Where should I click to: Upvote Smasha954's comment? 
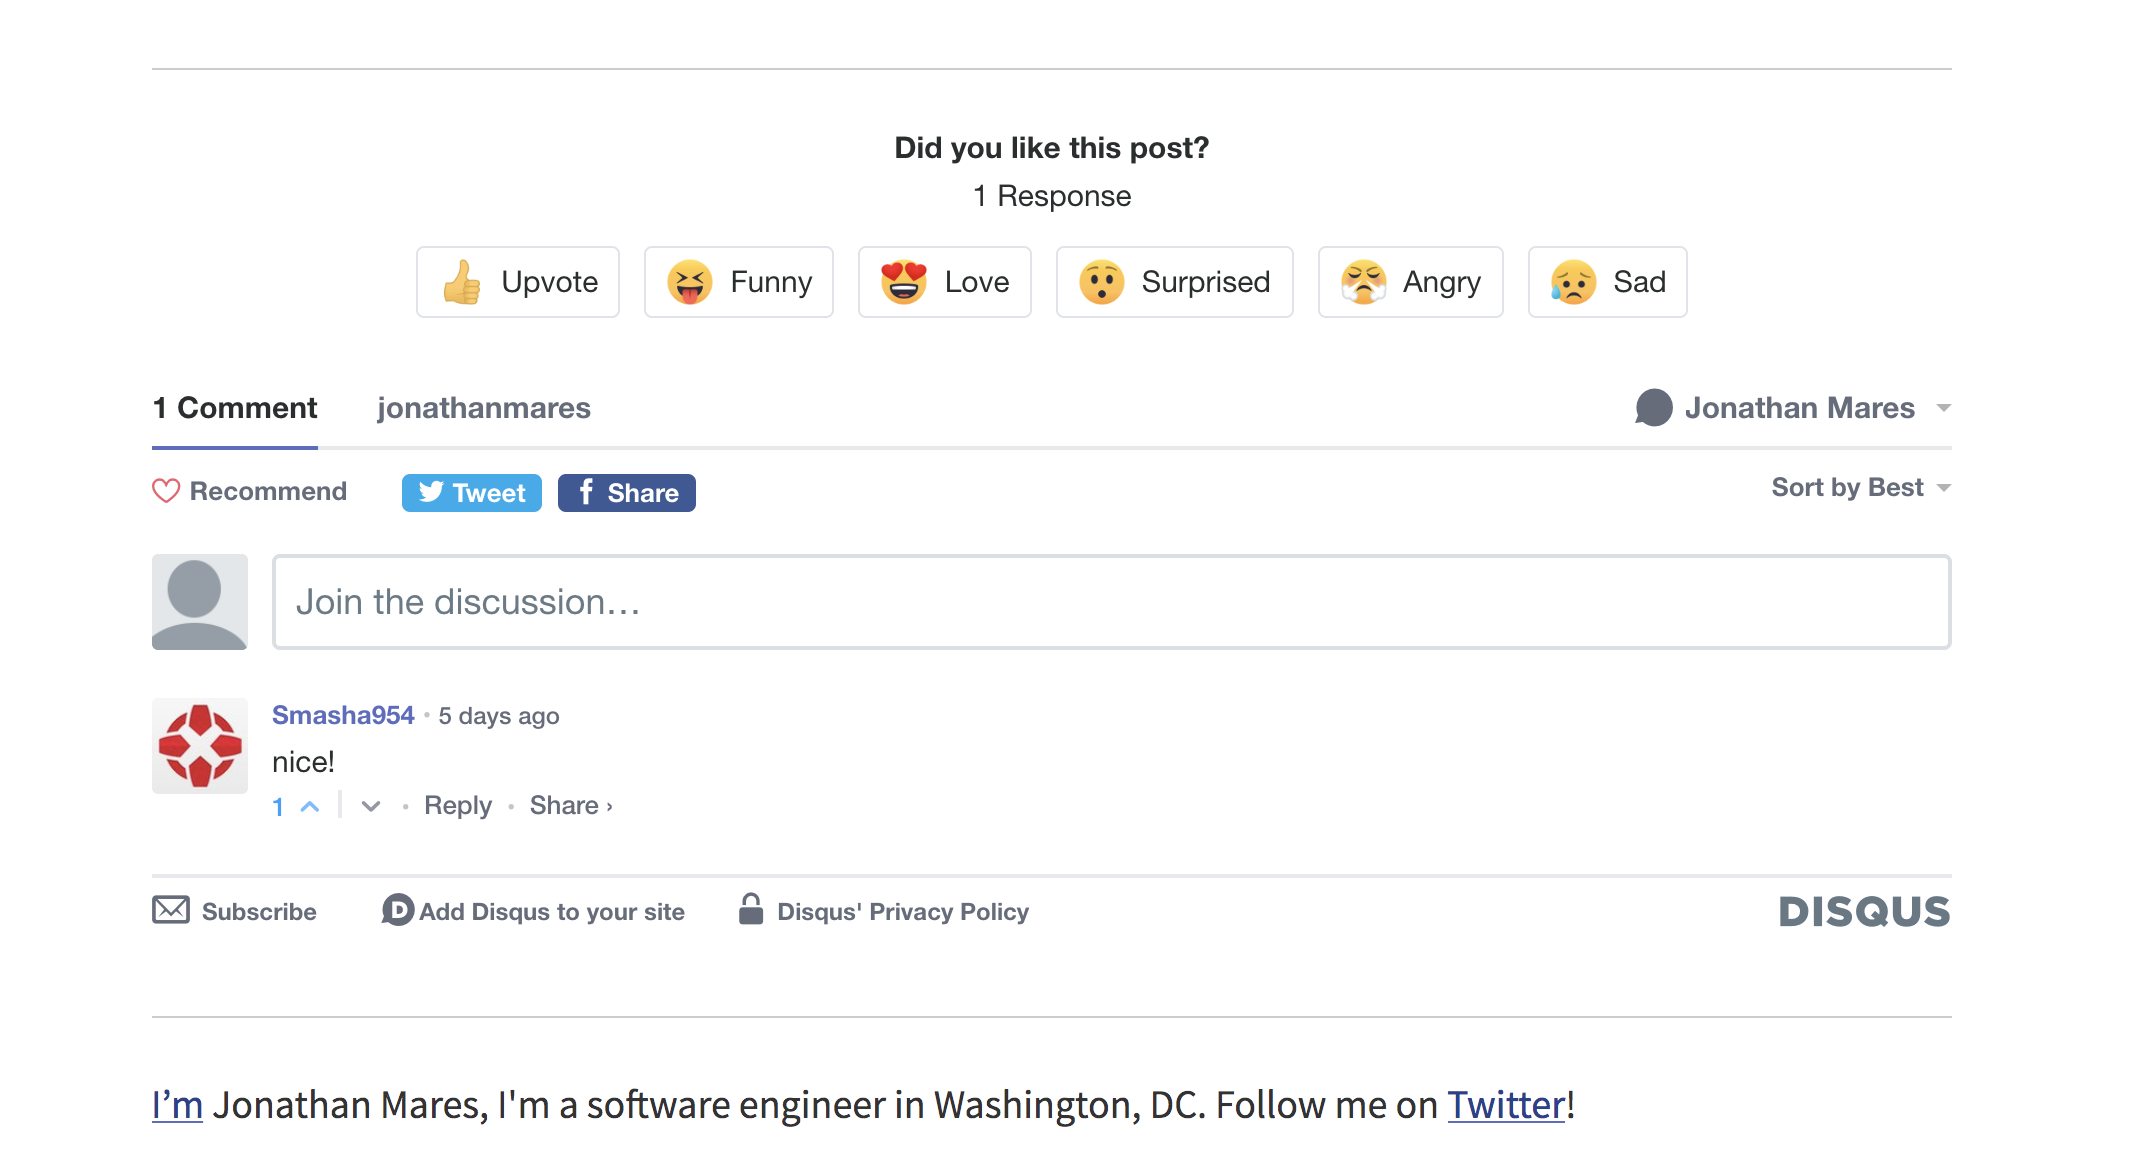pyautogui.click(x=311, y=806)
